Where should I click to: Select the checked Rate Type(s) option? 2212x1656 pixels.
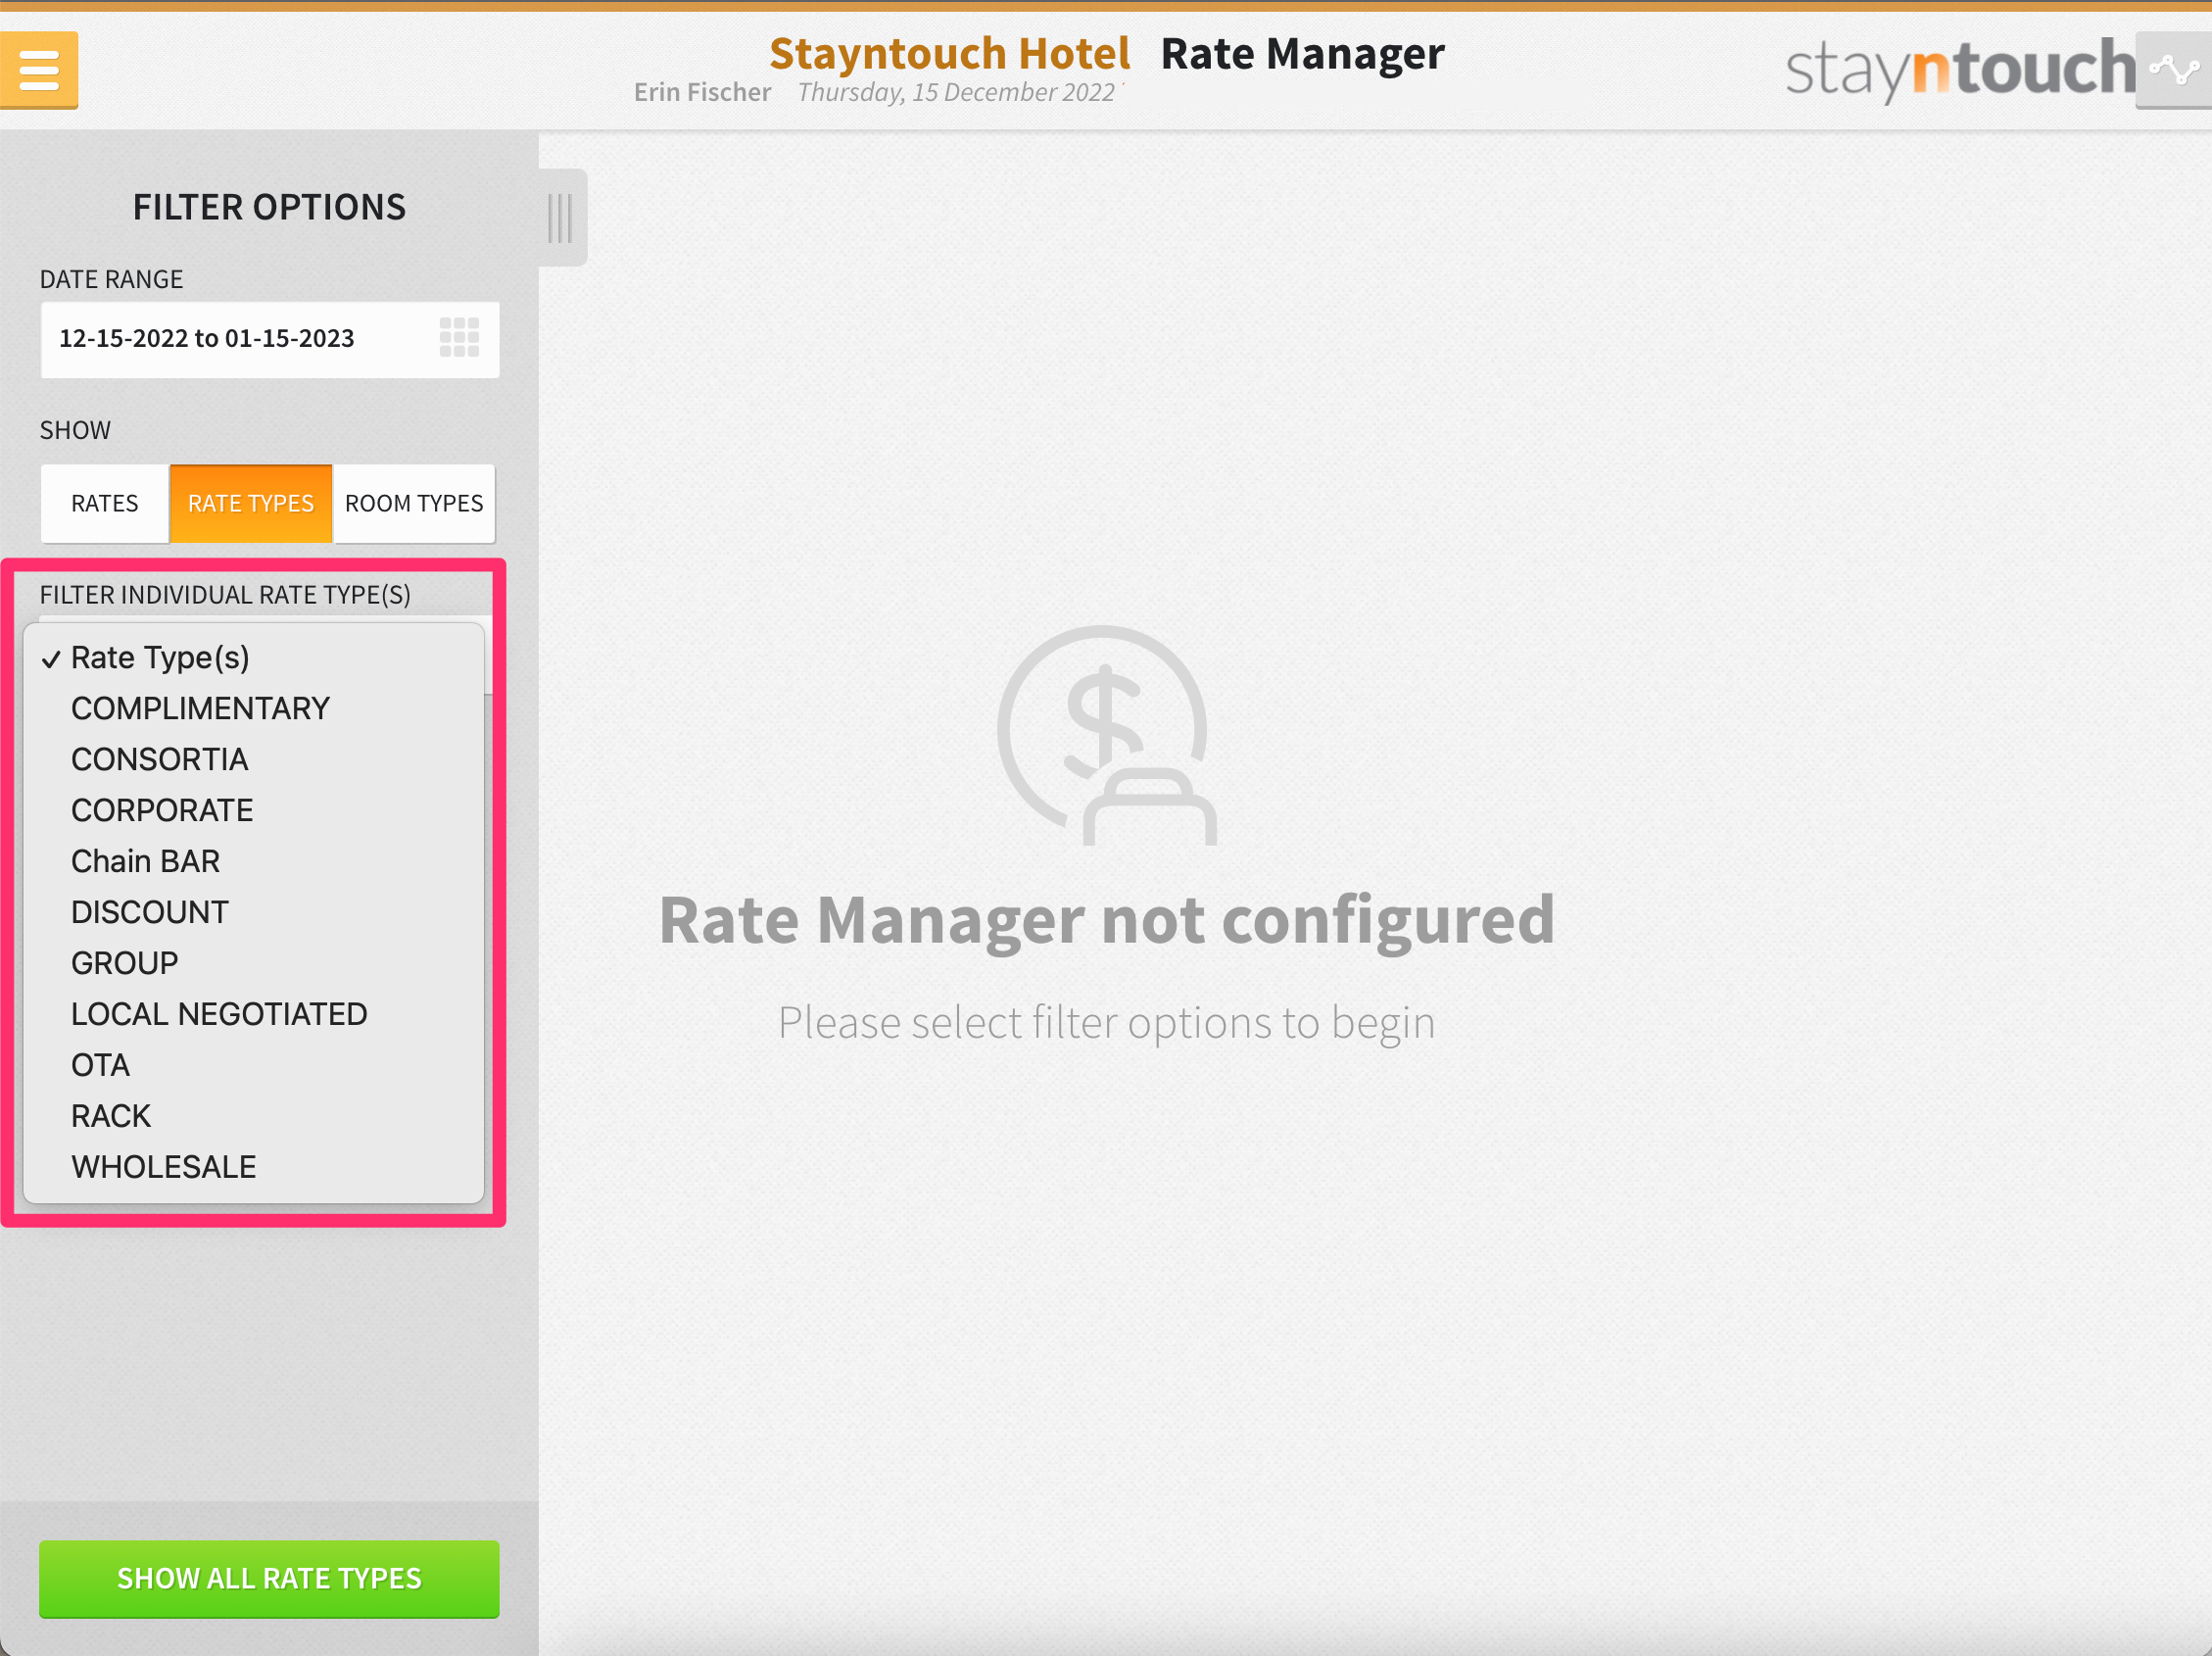tap(160, 658)
